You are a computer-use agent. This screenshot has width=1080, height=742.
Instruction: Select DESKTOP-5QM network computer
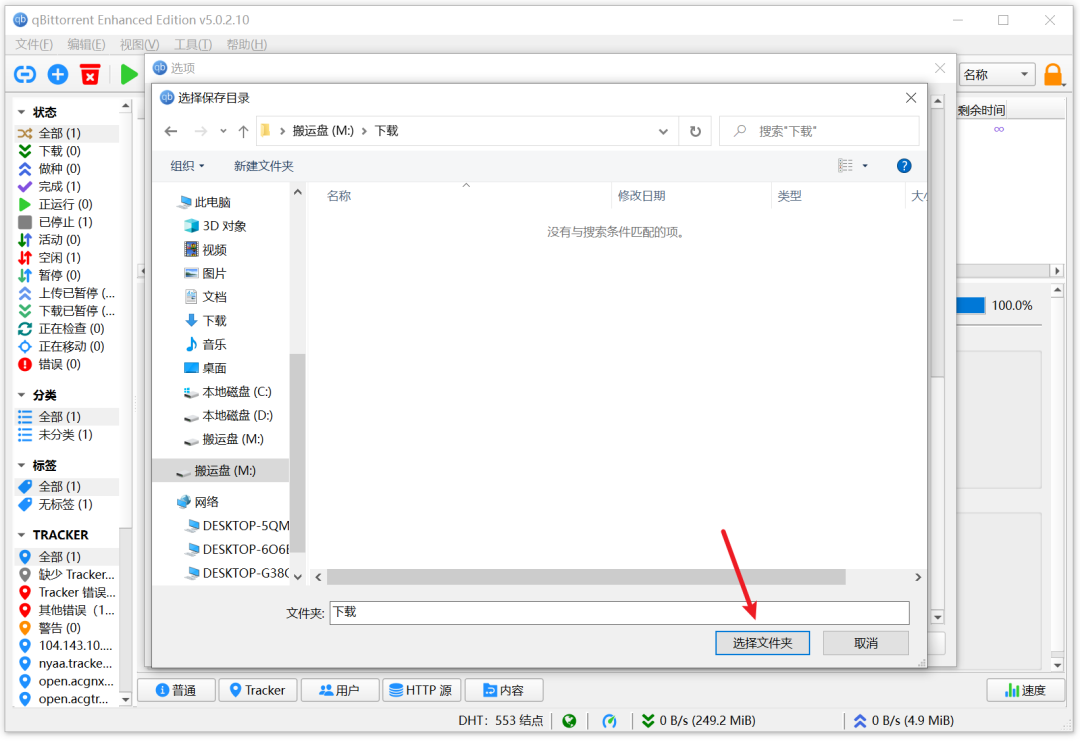pos(237,526)
